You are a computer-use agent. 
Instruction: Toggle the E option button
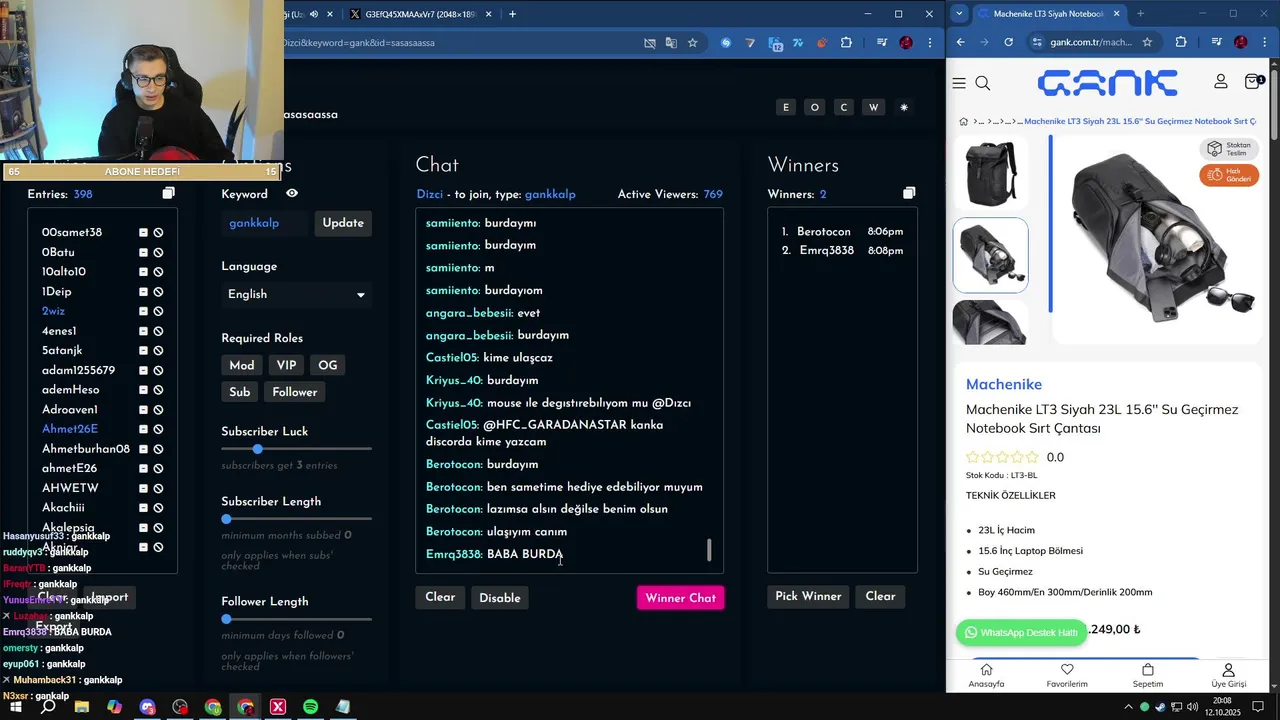[x=786, y=107]
